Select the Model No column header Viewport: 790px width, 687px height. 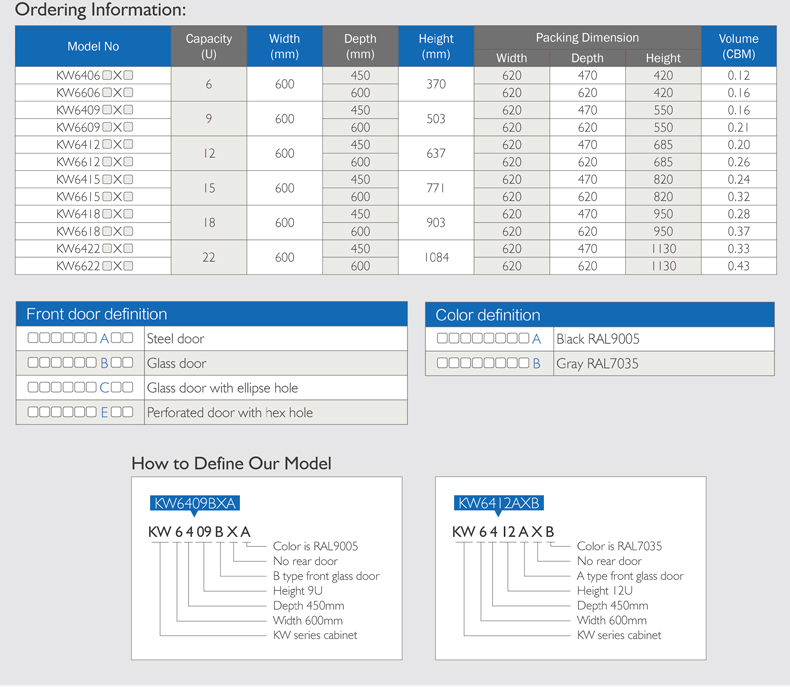tap(93, 47)
